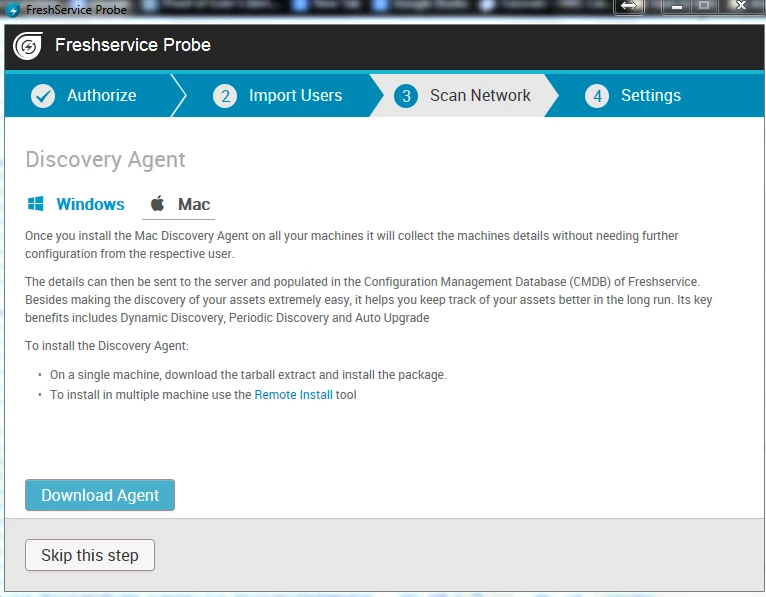
Task: Click the 'On a single machine' bullet text
Action: (x=248, y=375)
